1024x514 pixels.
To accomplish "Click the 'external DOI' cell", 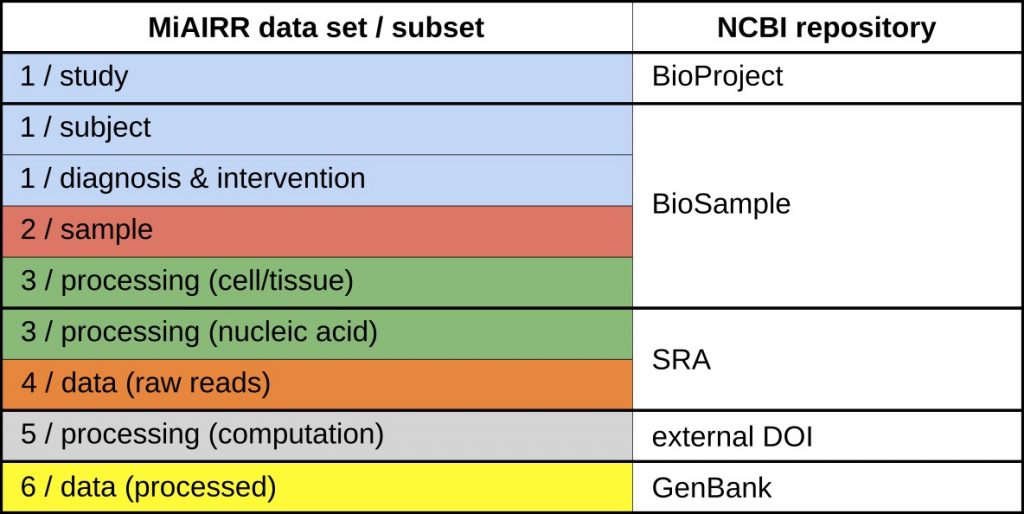I will [x=827, y=436].
